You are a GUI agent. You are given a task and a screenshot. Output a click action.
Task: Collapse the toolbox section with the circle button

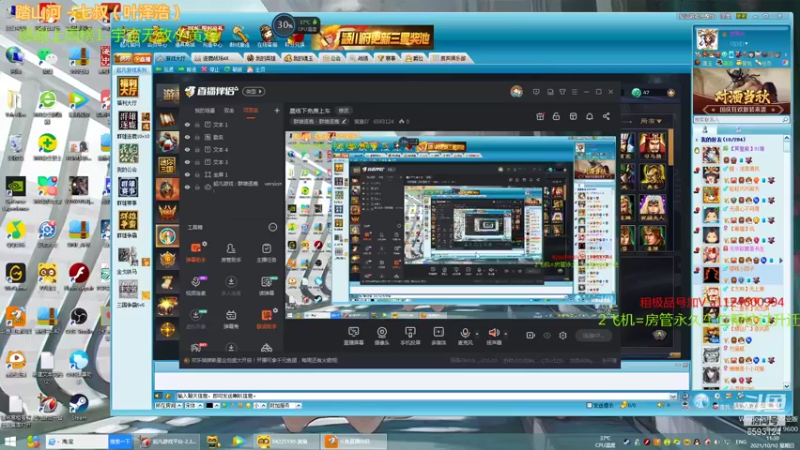(272, 227)
